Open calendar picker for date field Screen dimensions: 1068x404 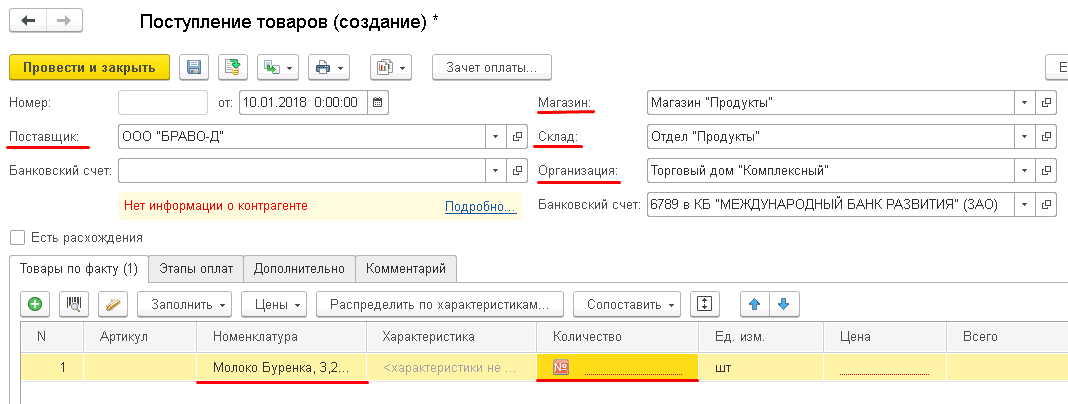click(378, 102)
